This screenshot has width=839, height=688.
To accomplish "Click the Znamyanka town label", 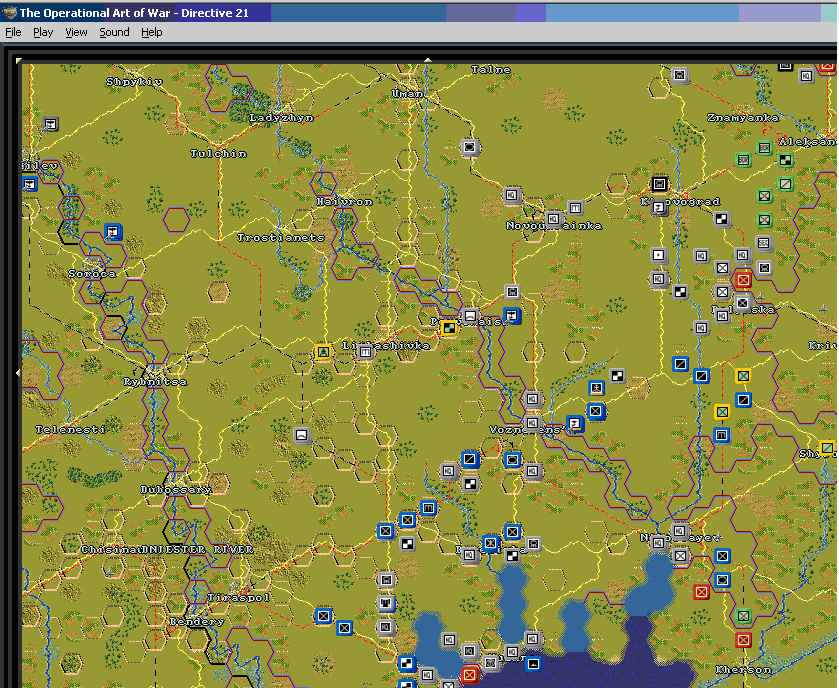I will [x=743, y=118].
